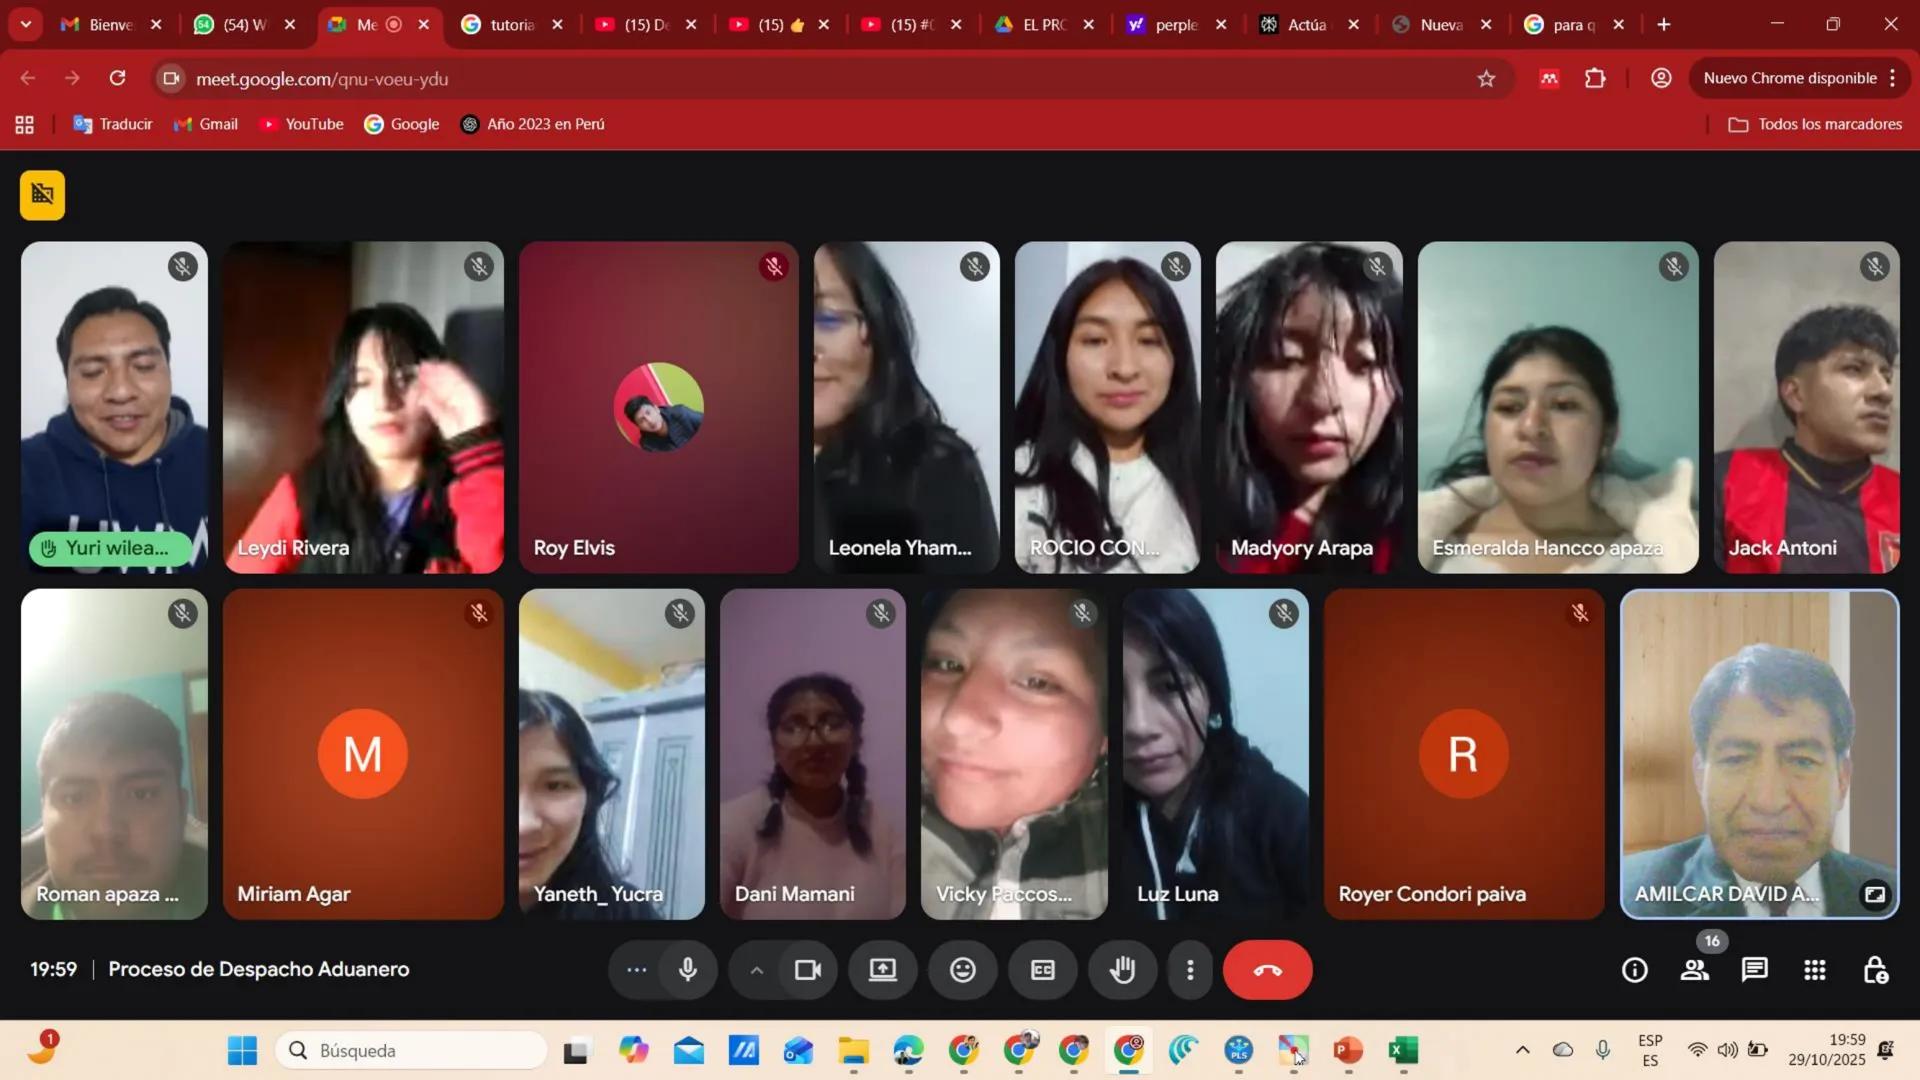Open the emoji reactions button
This screenshot has width=1920, height=1080.
click(962, 970)
